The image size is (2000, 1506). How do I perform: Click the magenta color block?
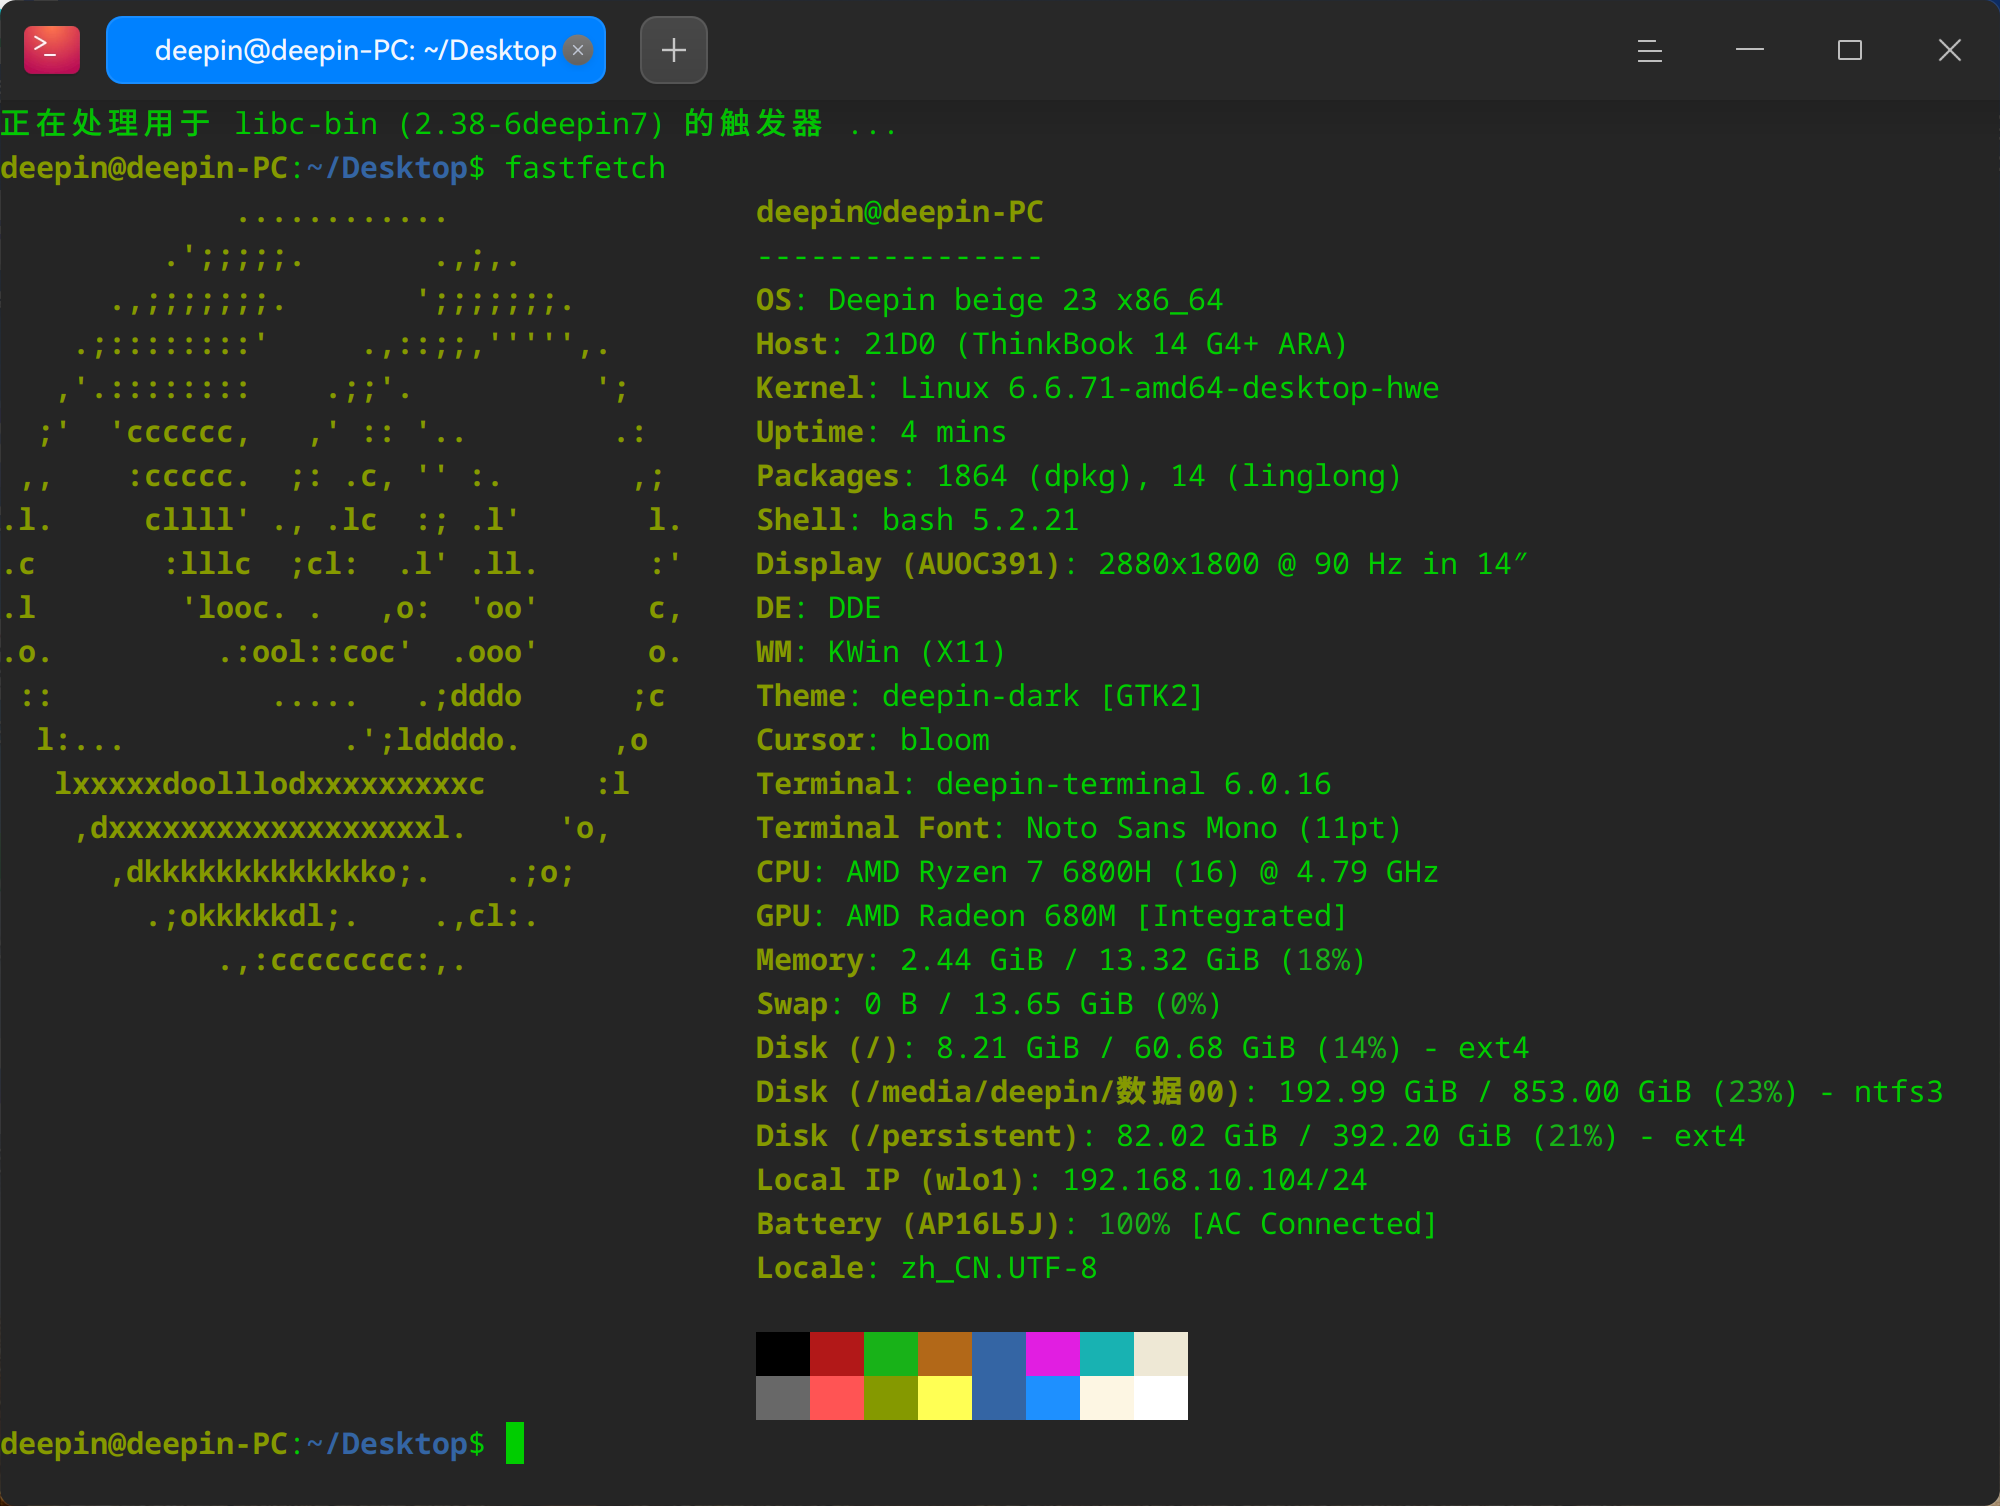coord(1053,1354)
